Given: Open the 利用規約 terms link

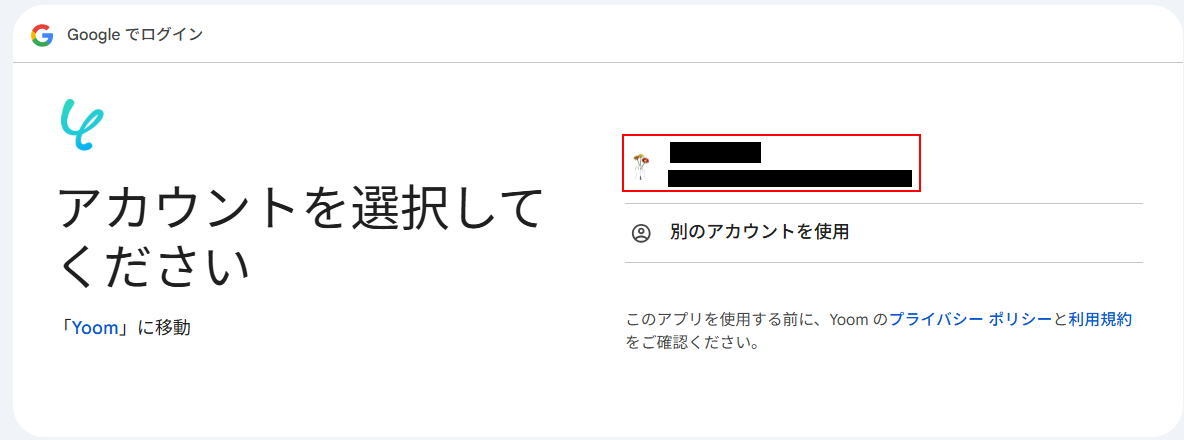Looking at the screenshot, I should click(1100, 319).
